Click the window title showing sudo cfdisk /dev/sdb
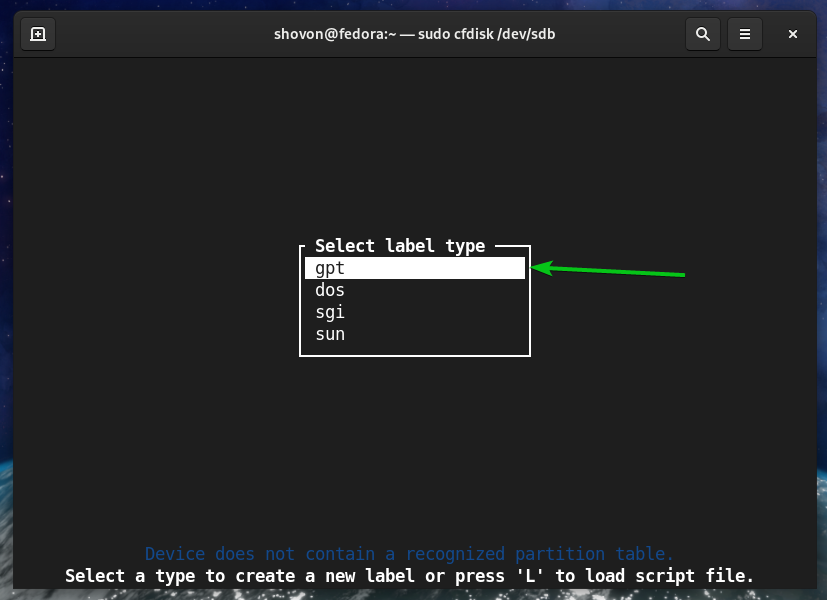The image size is (827, 600). tap(413, 34)
